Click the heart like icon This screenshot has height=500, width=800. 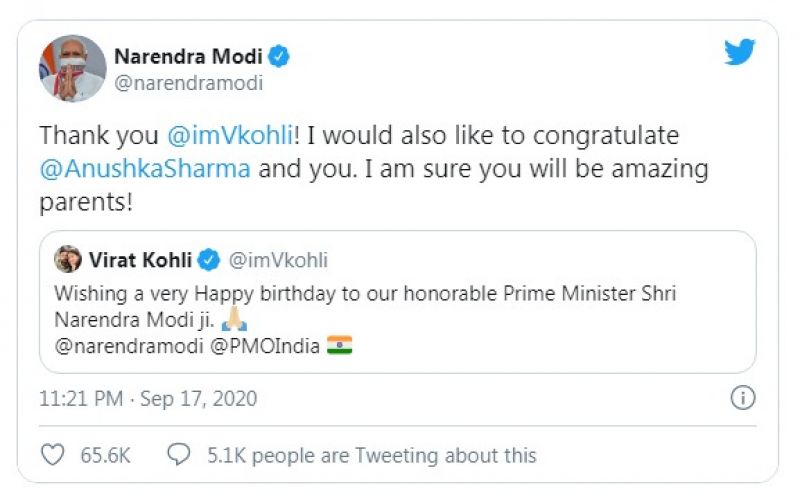coord(52,455)
